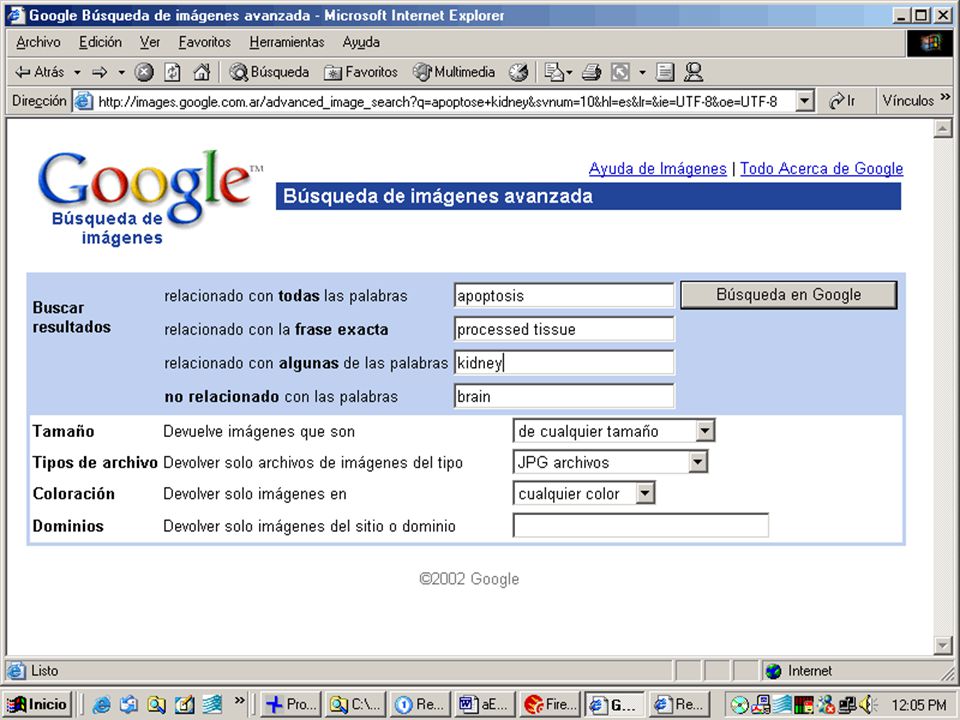Launch Outlook Express from quick launch
960x720 pixels.
[129, 705]
